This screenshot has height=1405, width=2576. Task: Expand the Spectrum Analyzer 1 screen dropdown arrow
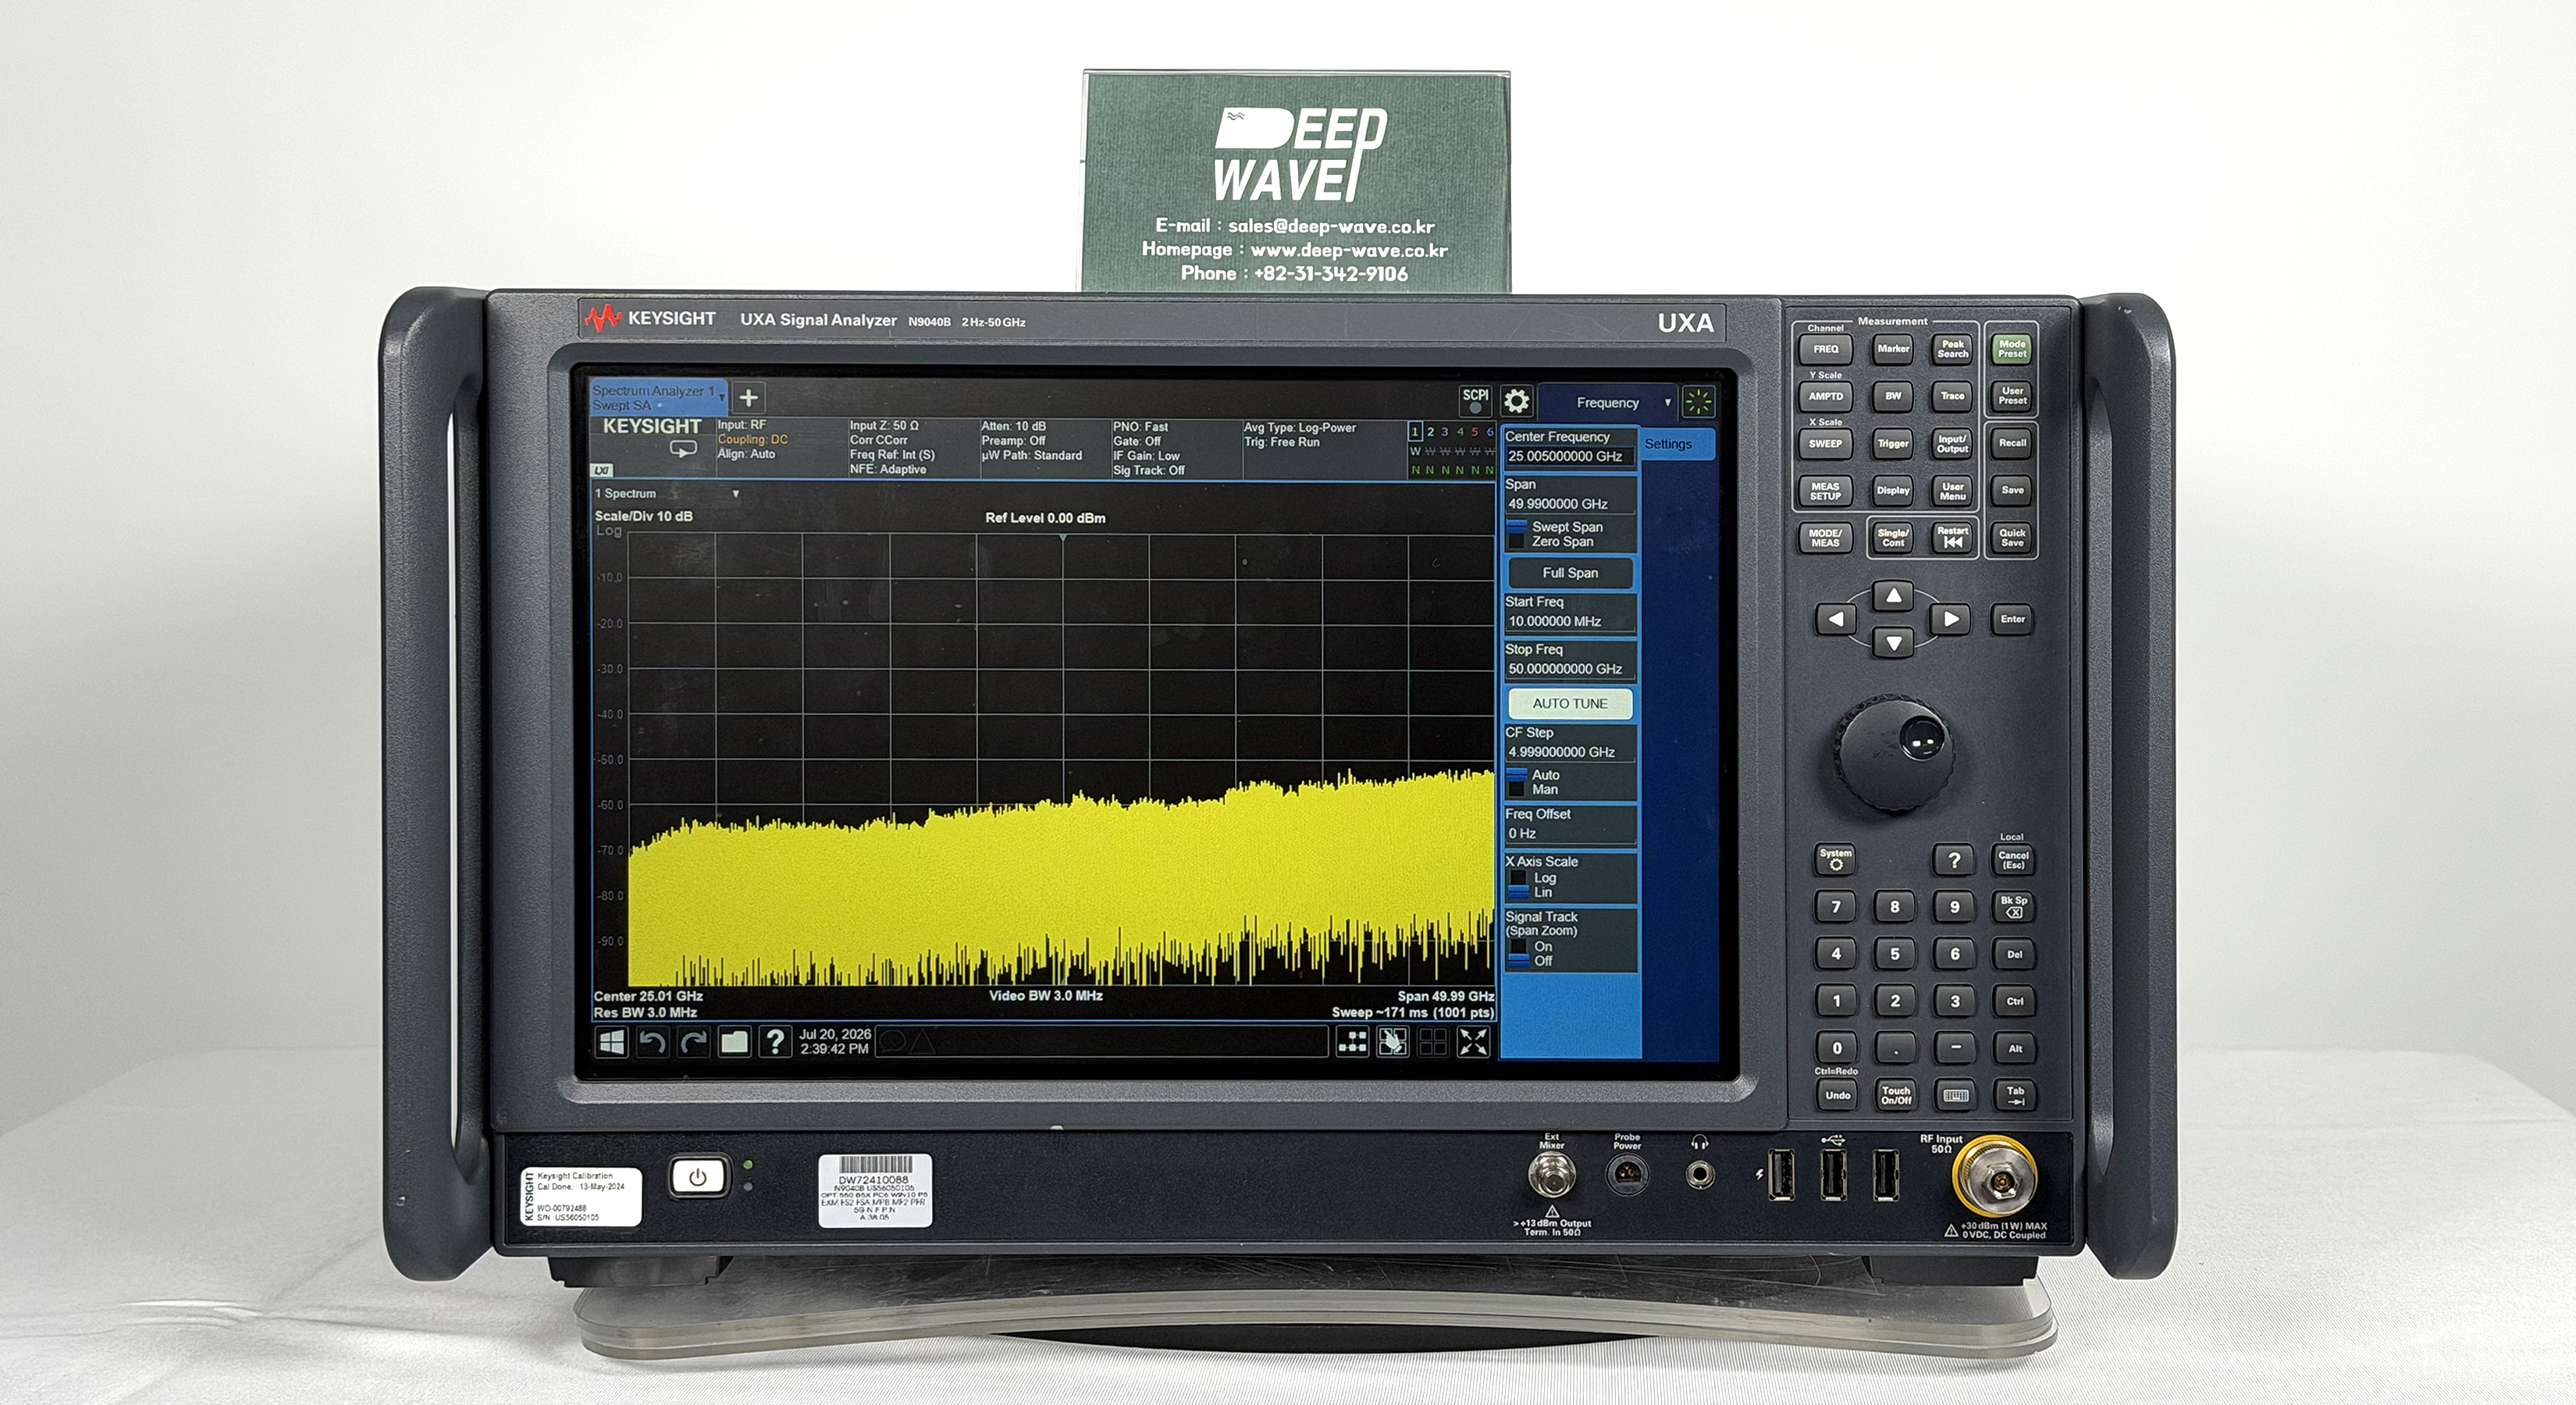(721, 398)
